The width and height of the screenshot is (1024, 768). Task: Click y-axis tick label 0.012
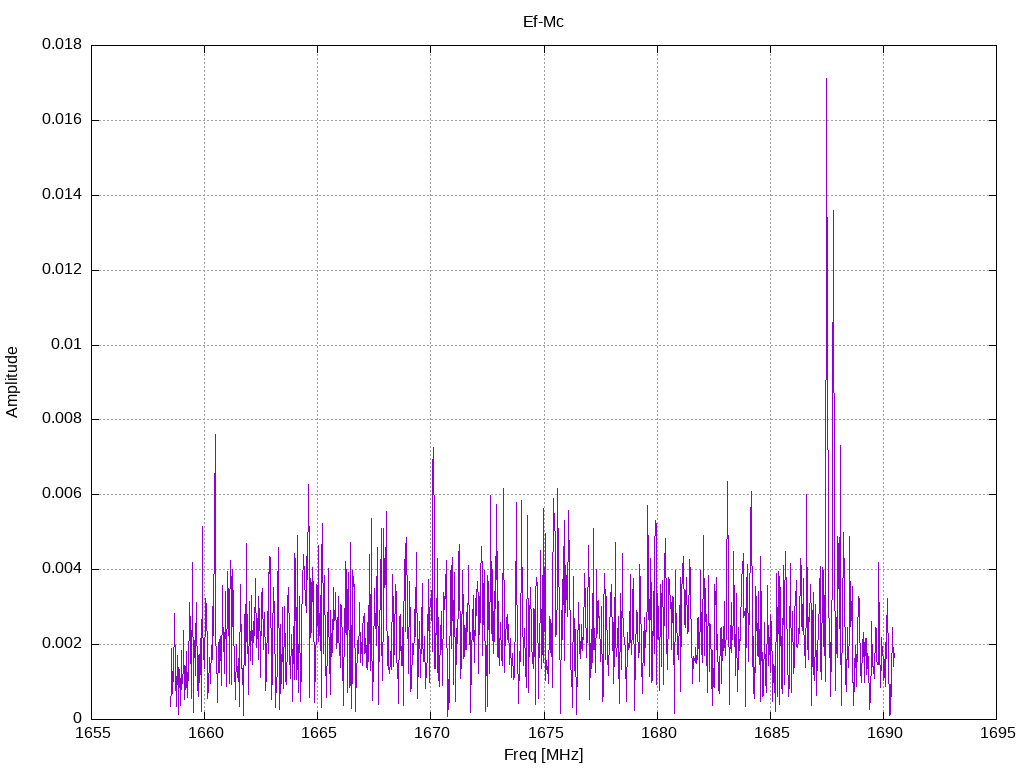62,269
